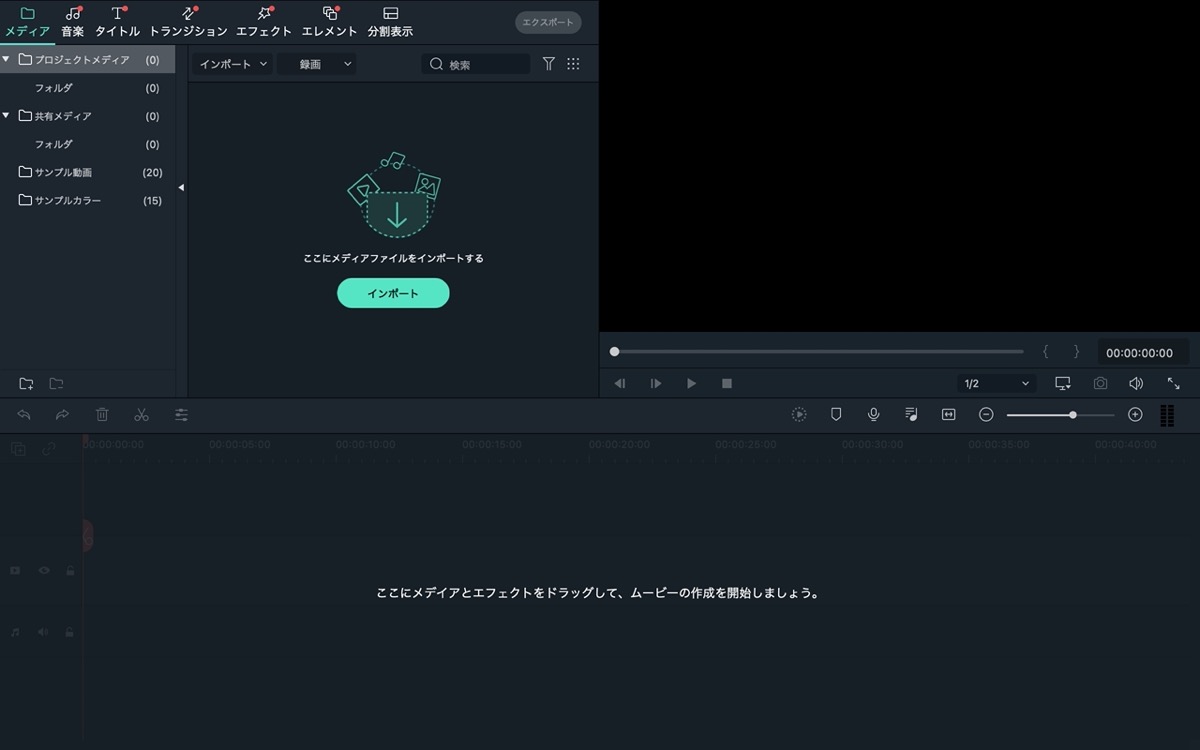The image size is (1200, 750).
Task: Enter fullscreen preview
Action: pyautogui.click(x=1173, y=383)
